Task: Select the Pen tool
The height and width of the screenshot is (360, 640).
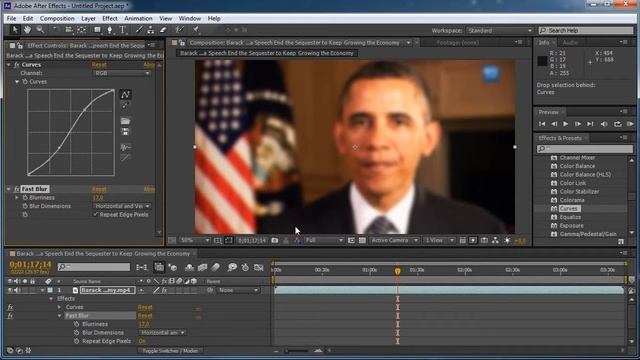Action: pyautogui.click(x=109, y=30)
